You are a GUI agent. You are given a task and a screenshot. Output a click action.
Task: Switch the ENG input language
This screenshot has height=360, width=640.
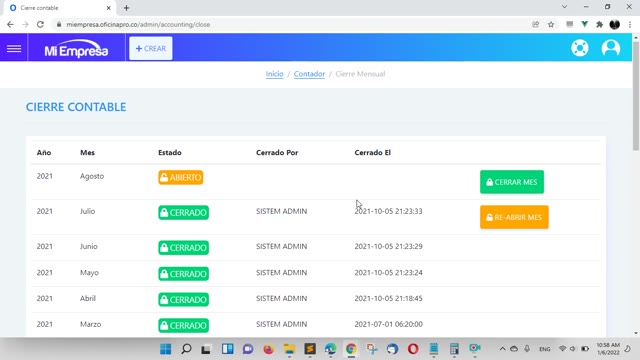(544, 349)
